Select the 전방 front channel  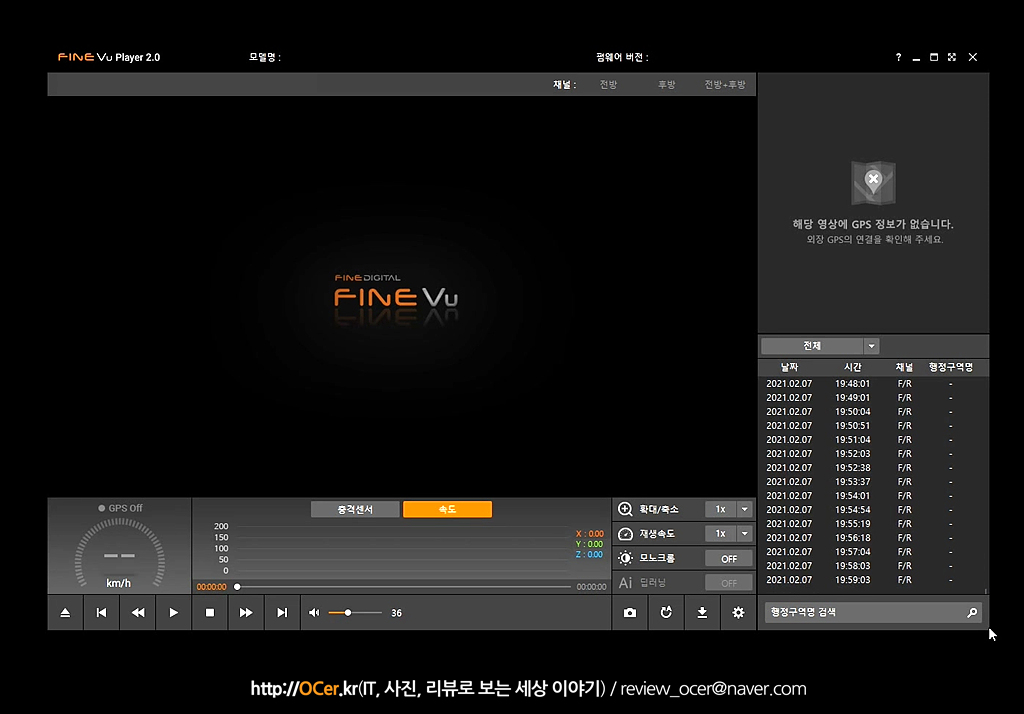click(x=609, y=84)
